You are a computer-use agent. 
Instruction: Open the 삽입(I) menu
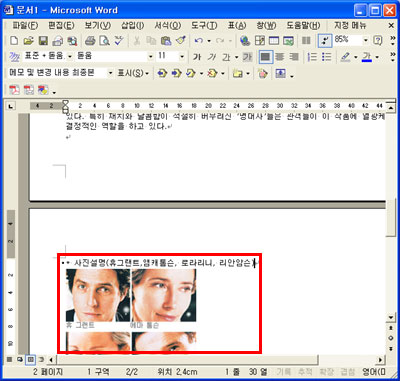pos(132,26)
